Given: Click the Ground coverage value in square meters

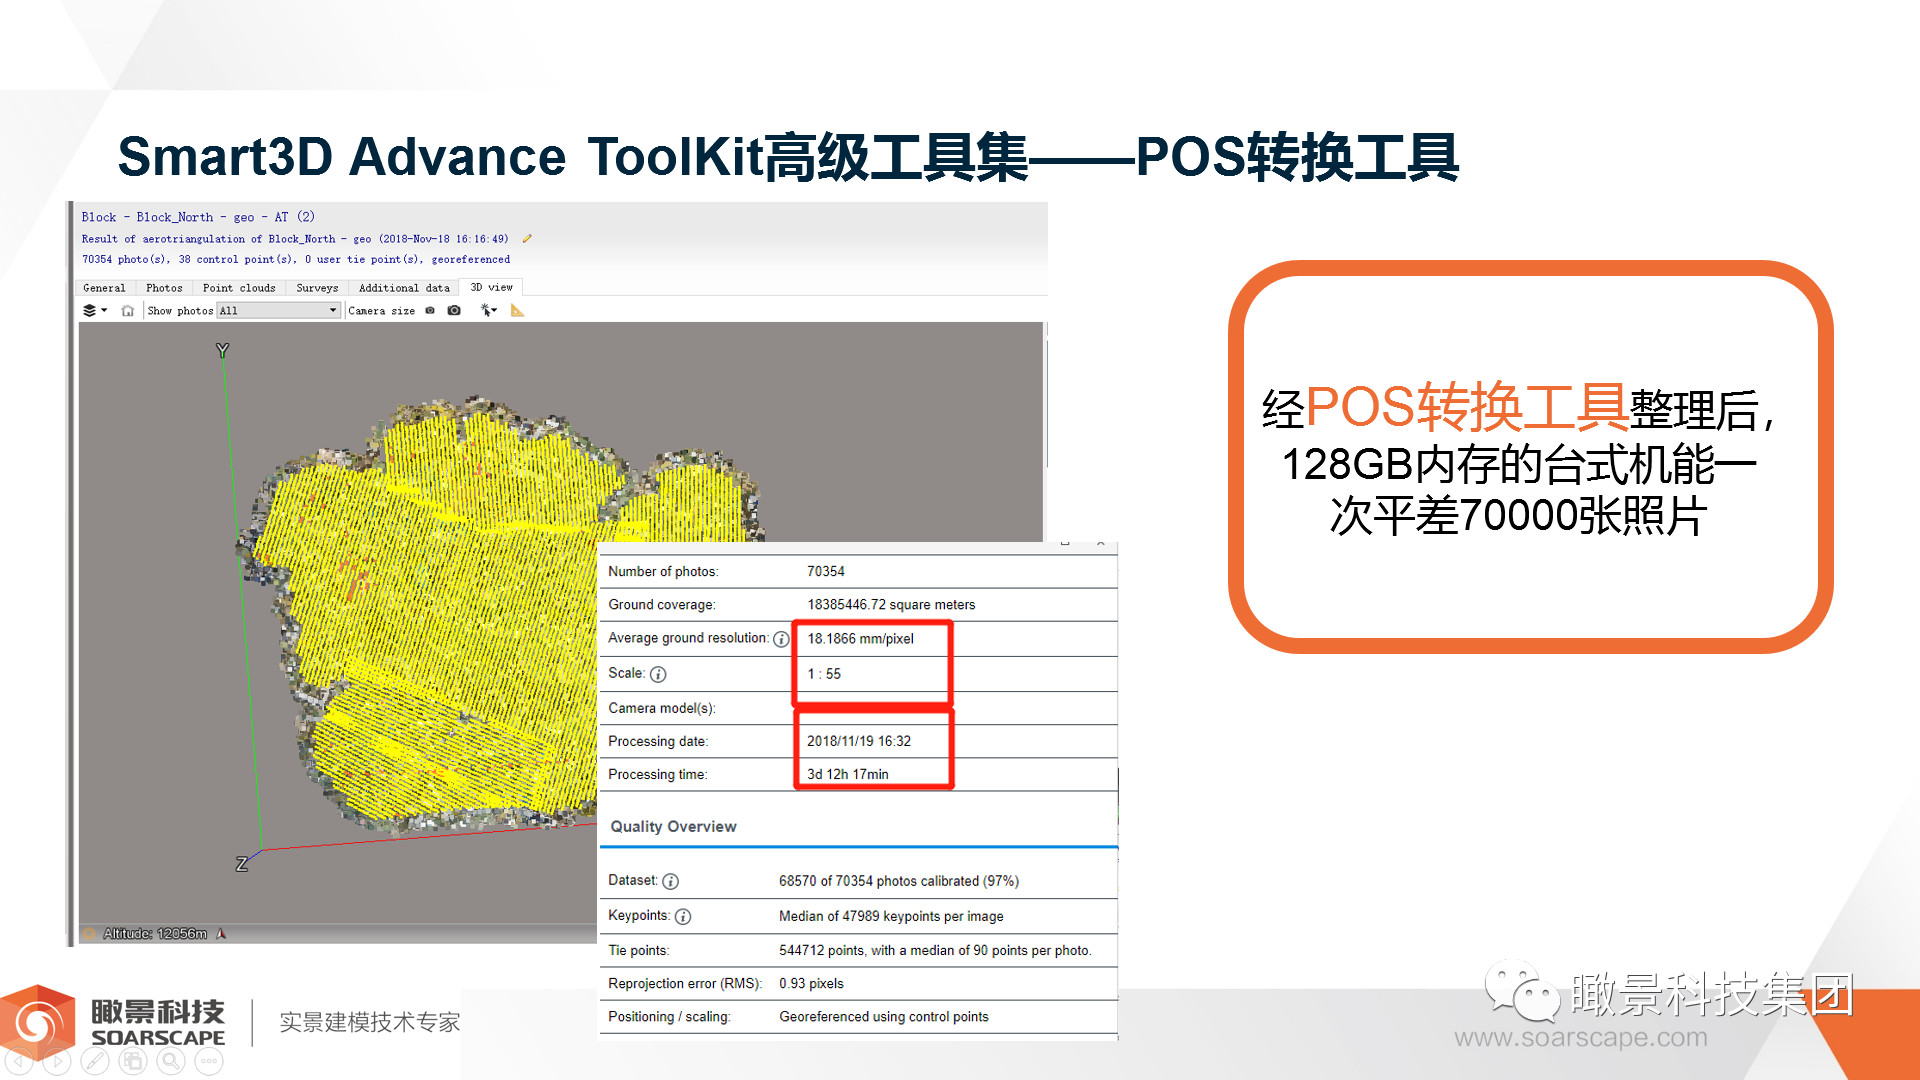Looking at the screenshot, I should pos(891,604).
